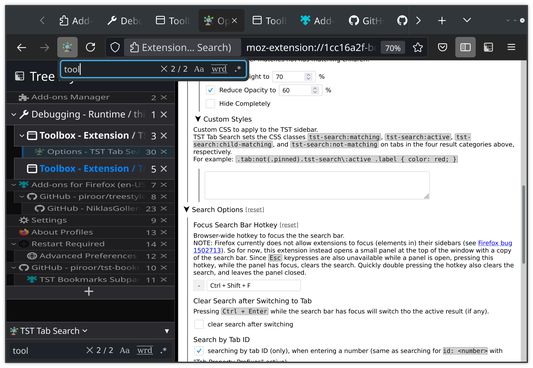
Task: Clear the bottom sidebar search with X
Action: click(89, 350)
